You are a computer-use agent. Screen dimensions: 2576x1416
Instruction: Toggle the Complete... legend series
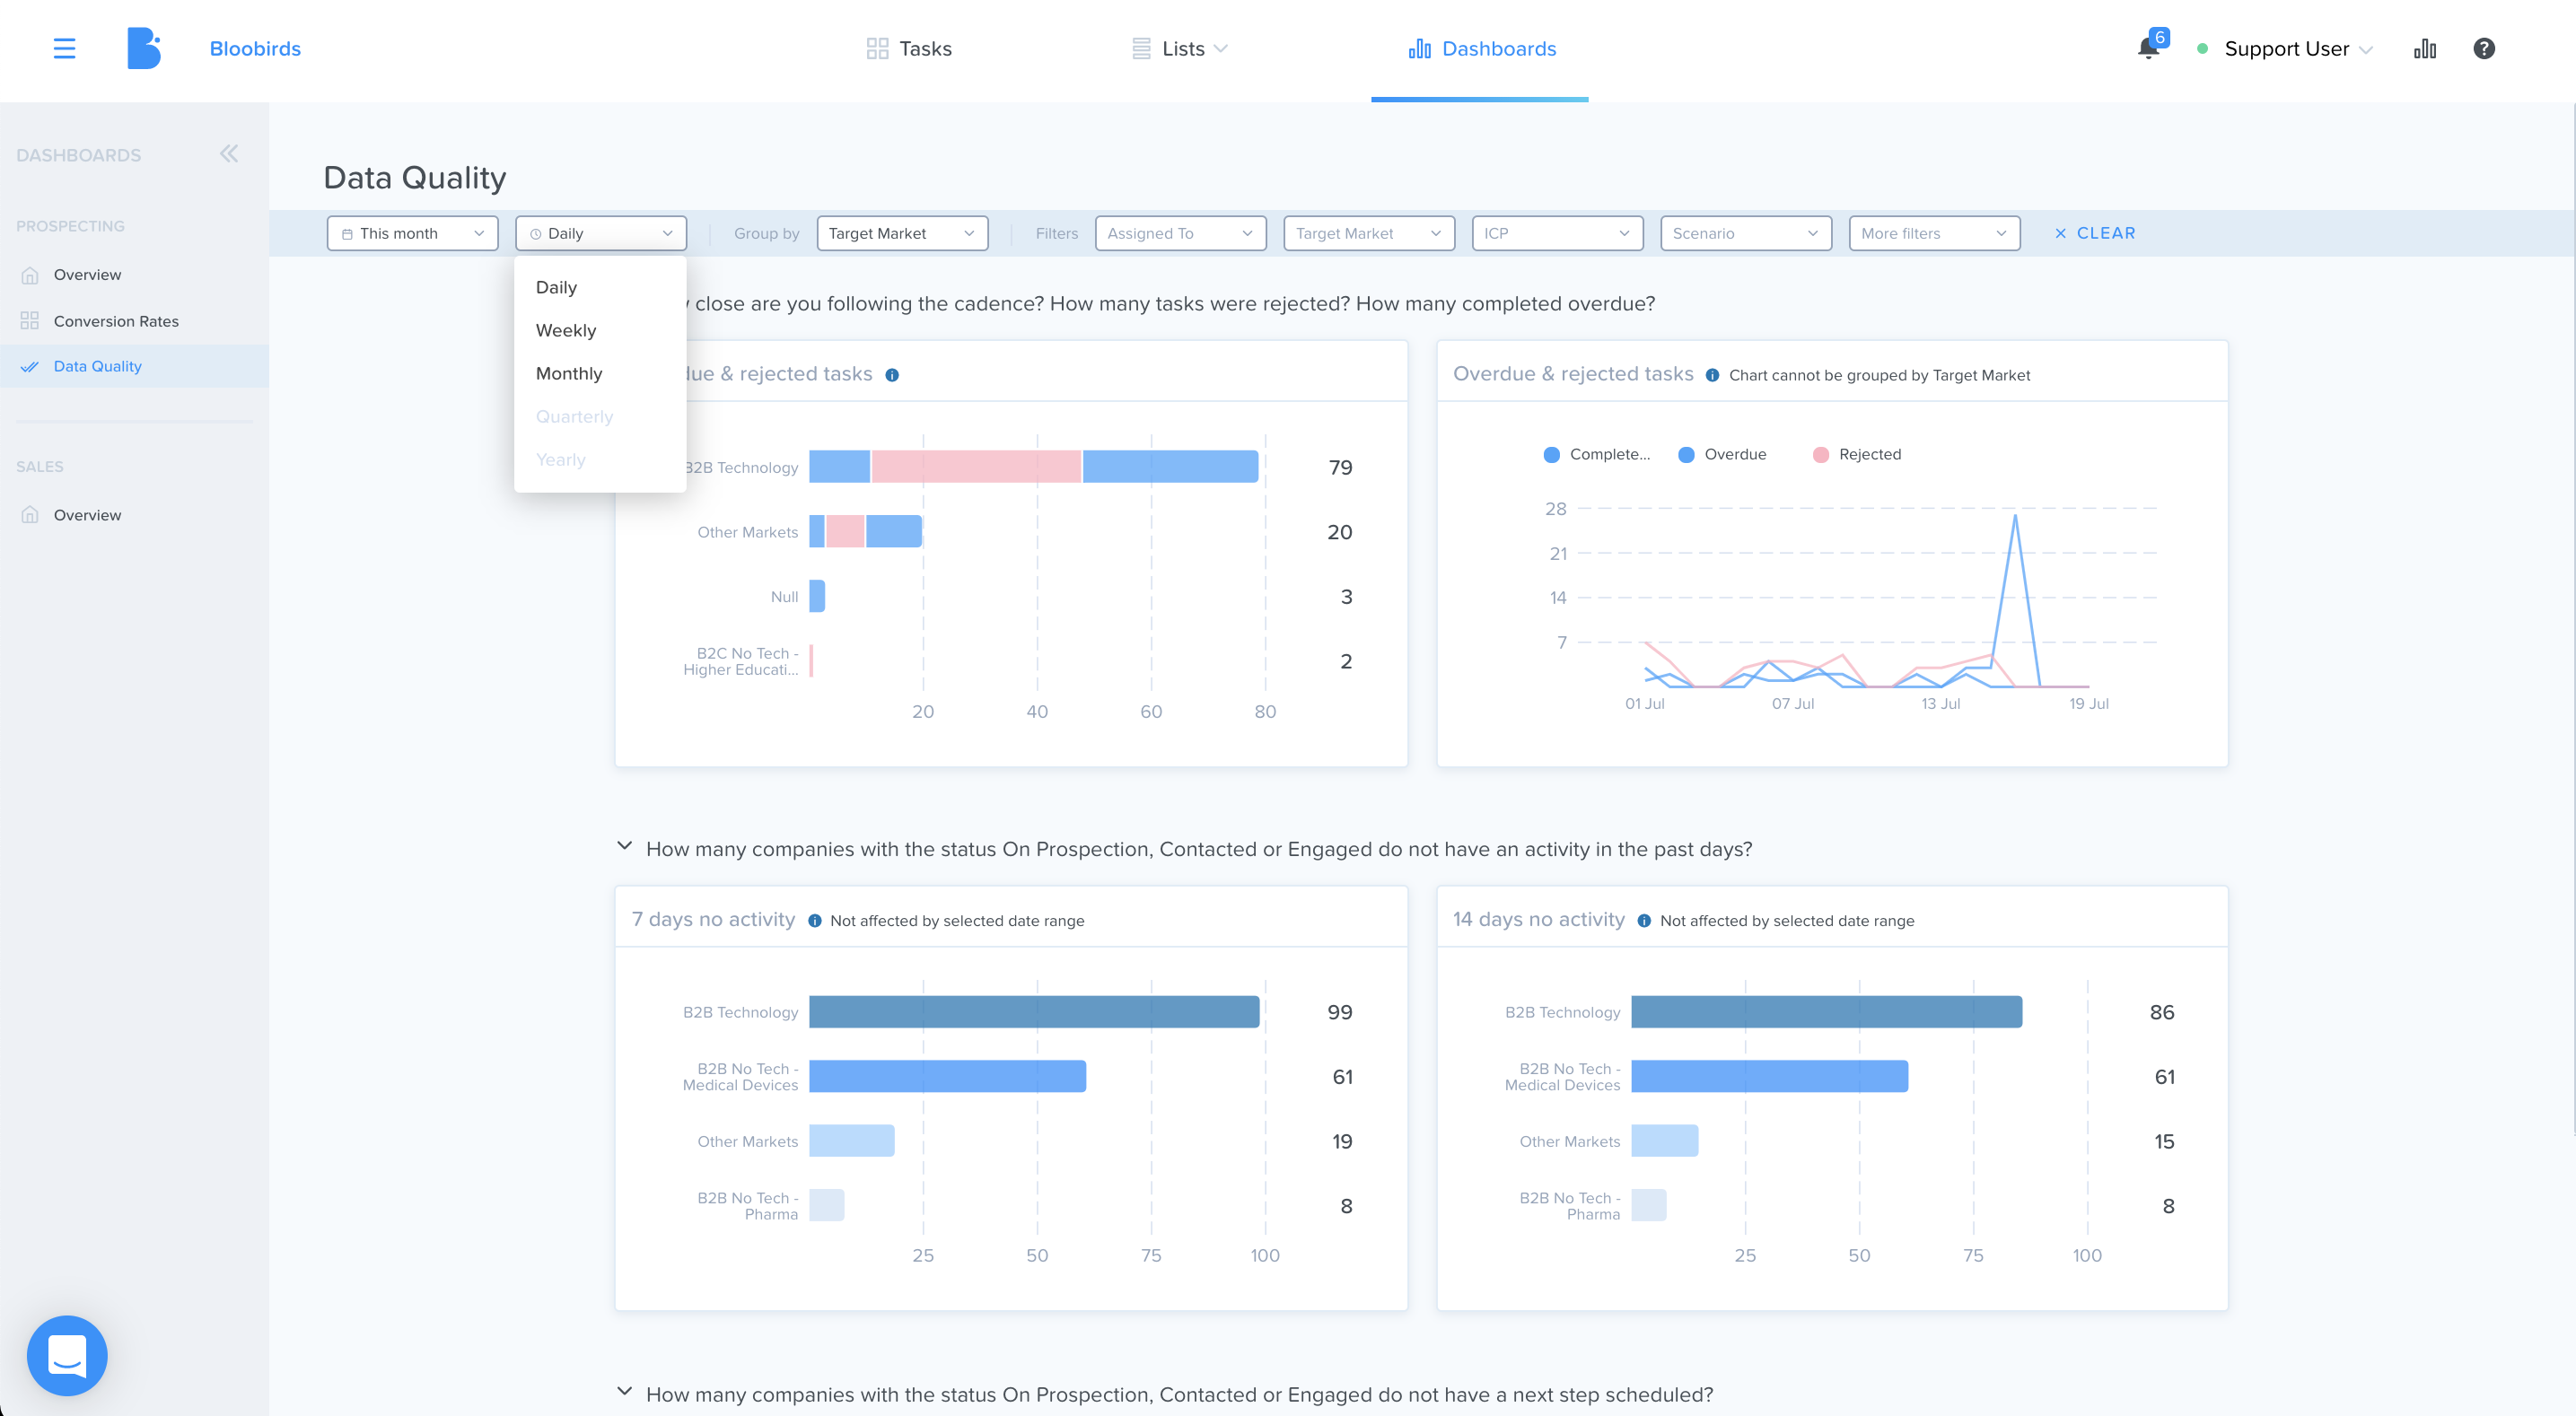1597,454
